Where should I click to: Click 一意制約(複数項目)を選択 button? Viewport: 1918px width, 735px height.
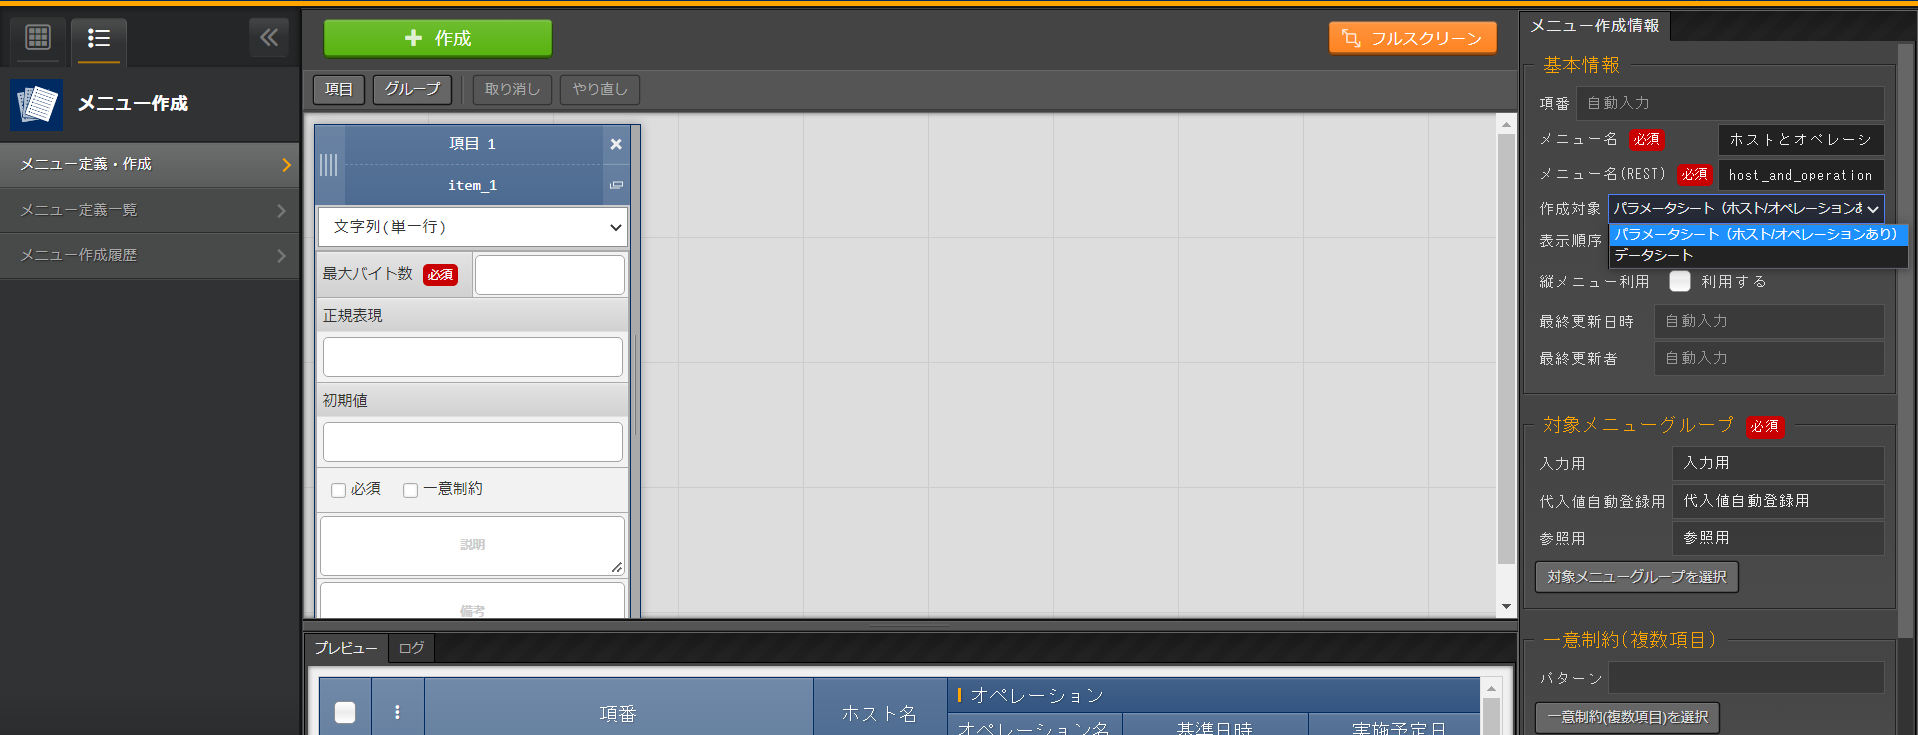1627,717
